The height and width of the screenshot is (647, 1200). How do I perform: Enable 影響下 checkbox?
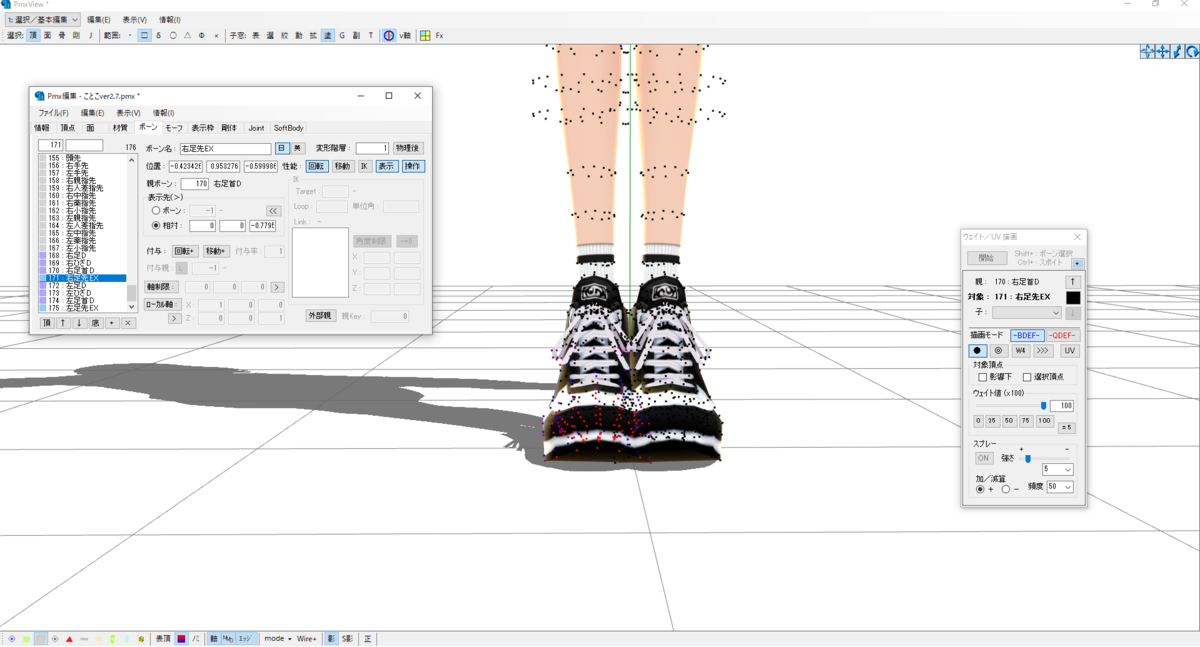click(983, 377)
